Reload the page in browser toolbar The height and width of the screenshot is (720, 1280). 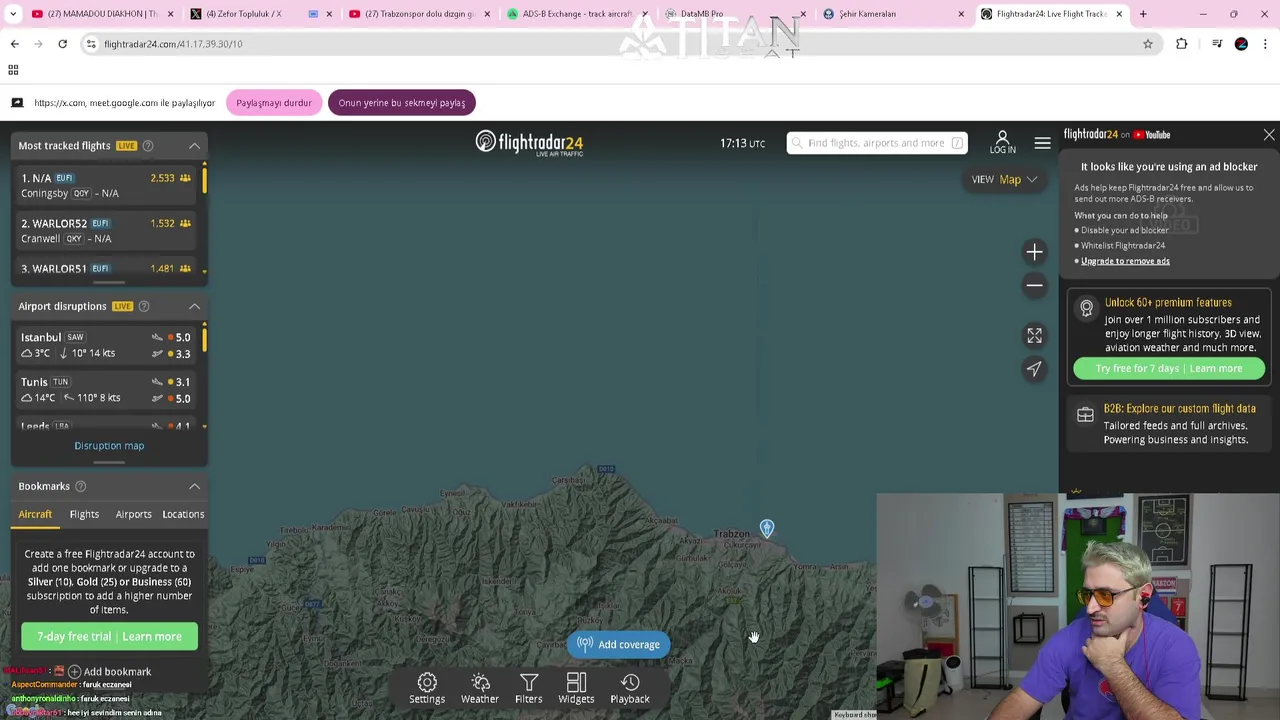[x=62, y=44]
